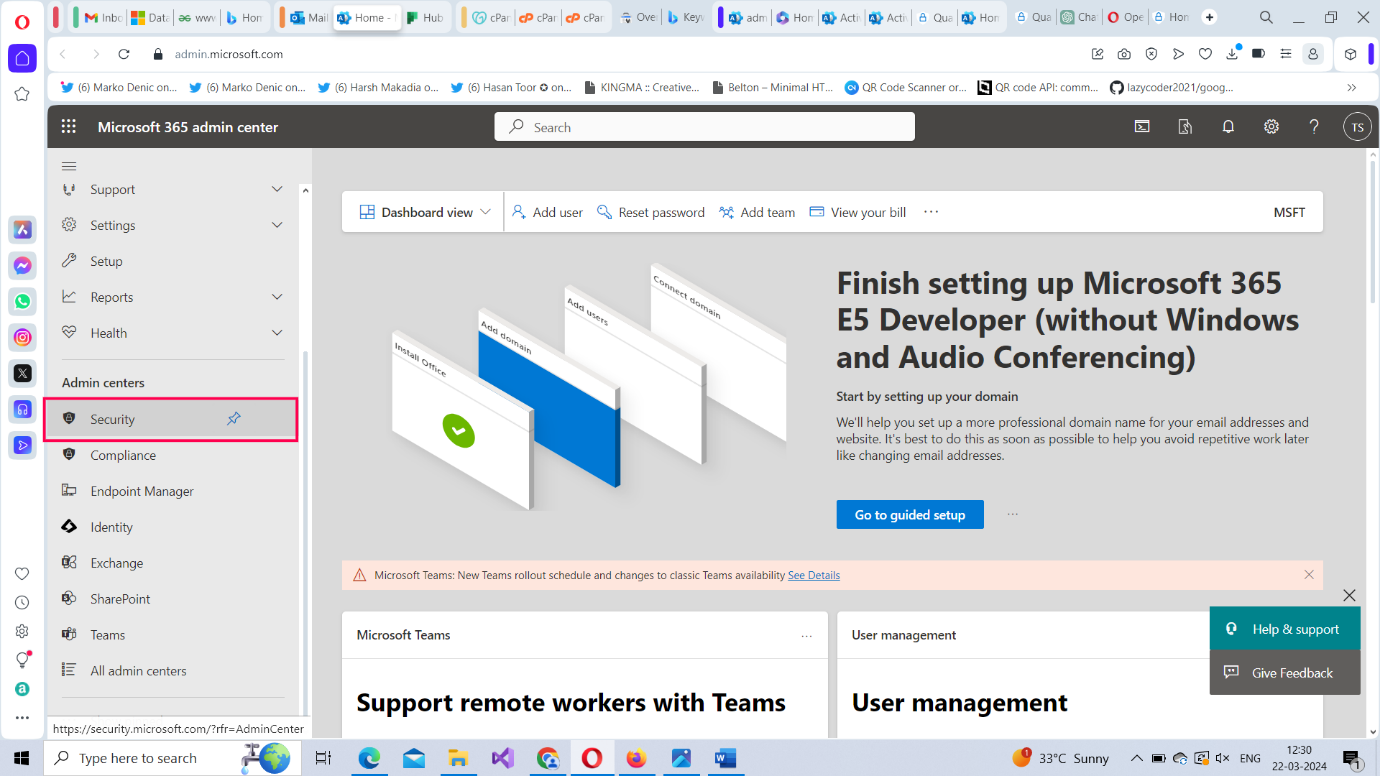Open a new browser tab with the plus button
This screenshot has height=776, width=1380.
pos(1210,17)
